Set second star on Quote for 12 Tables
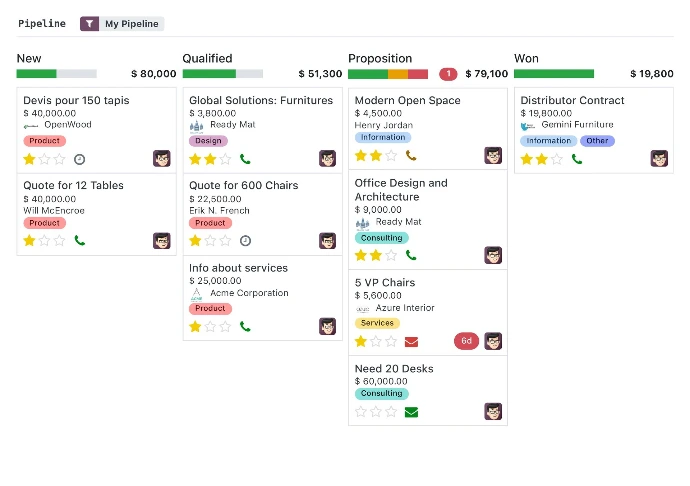 tap(45, 241)
